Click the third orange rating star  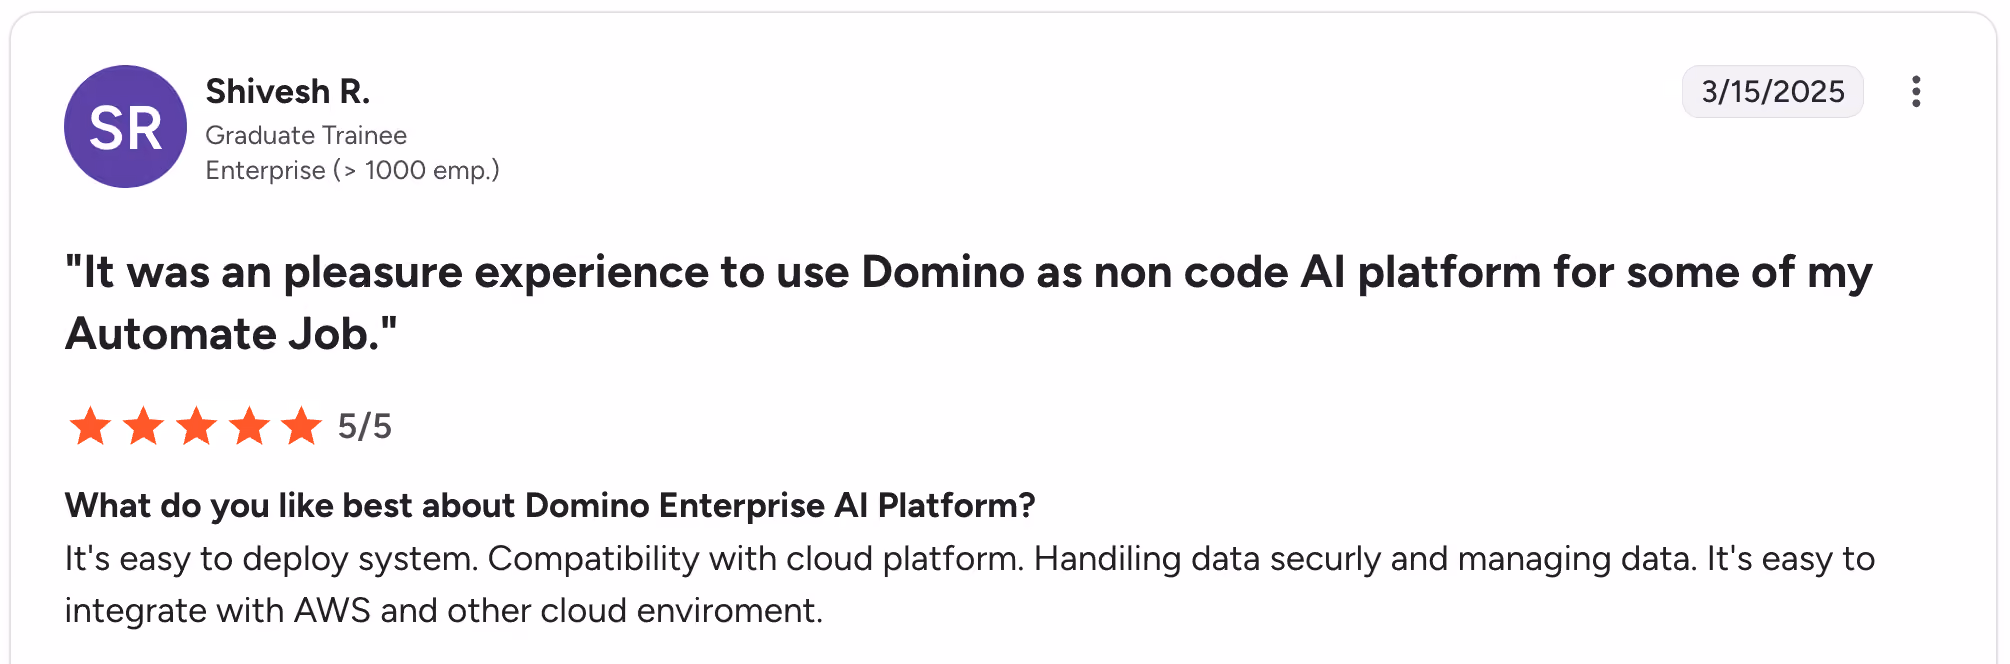pos(196,426)
